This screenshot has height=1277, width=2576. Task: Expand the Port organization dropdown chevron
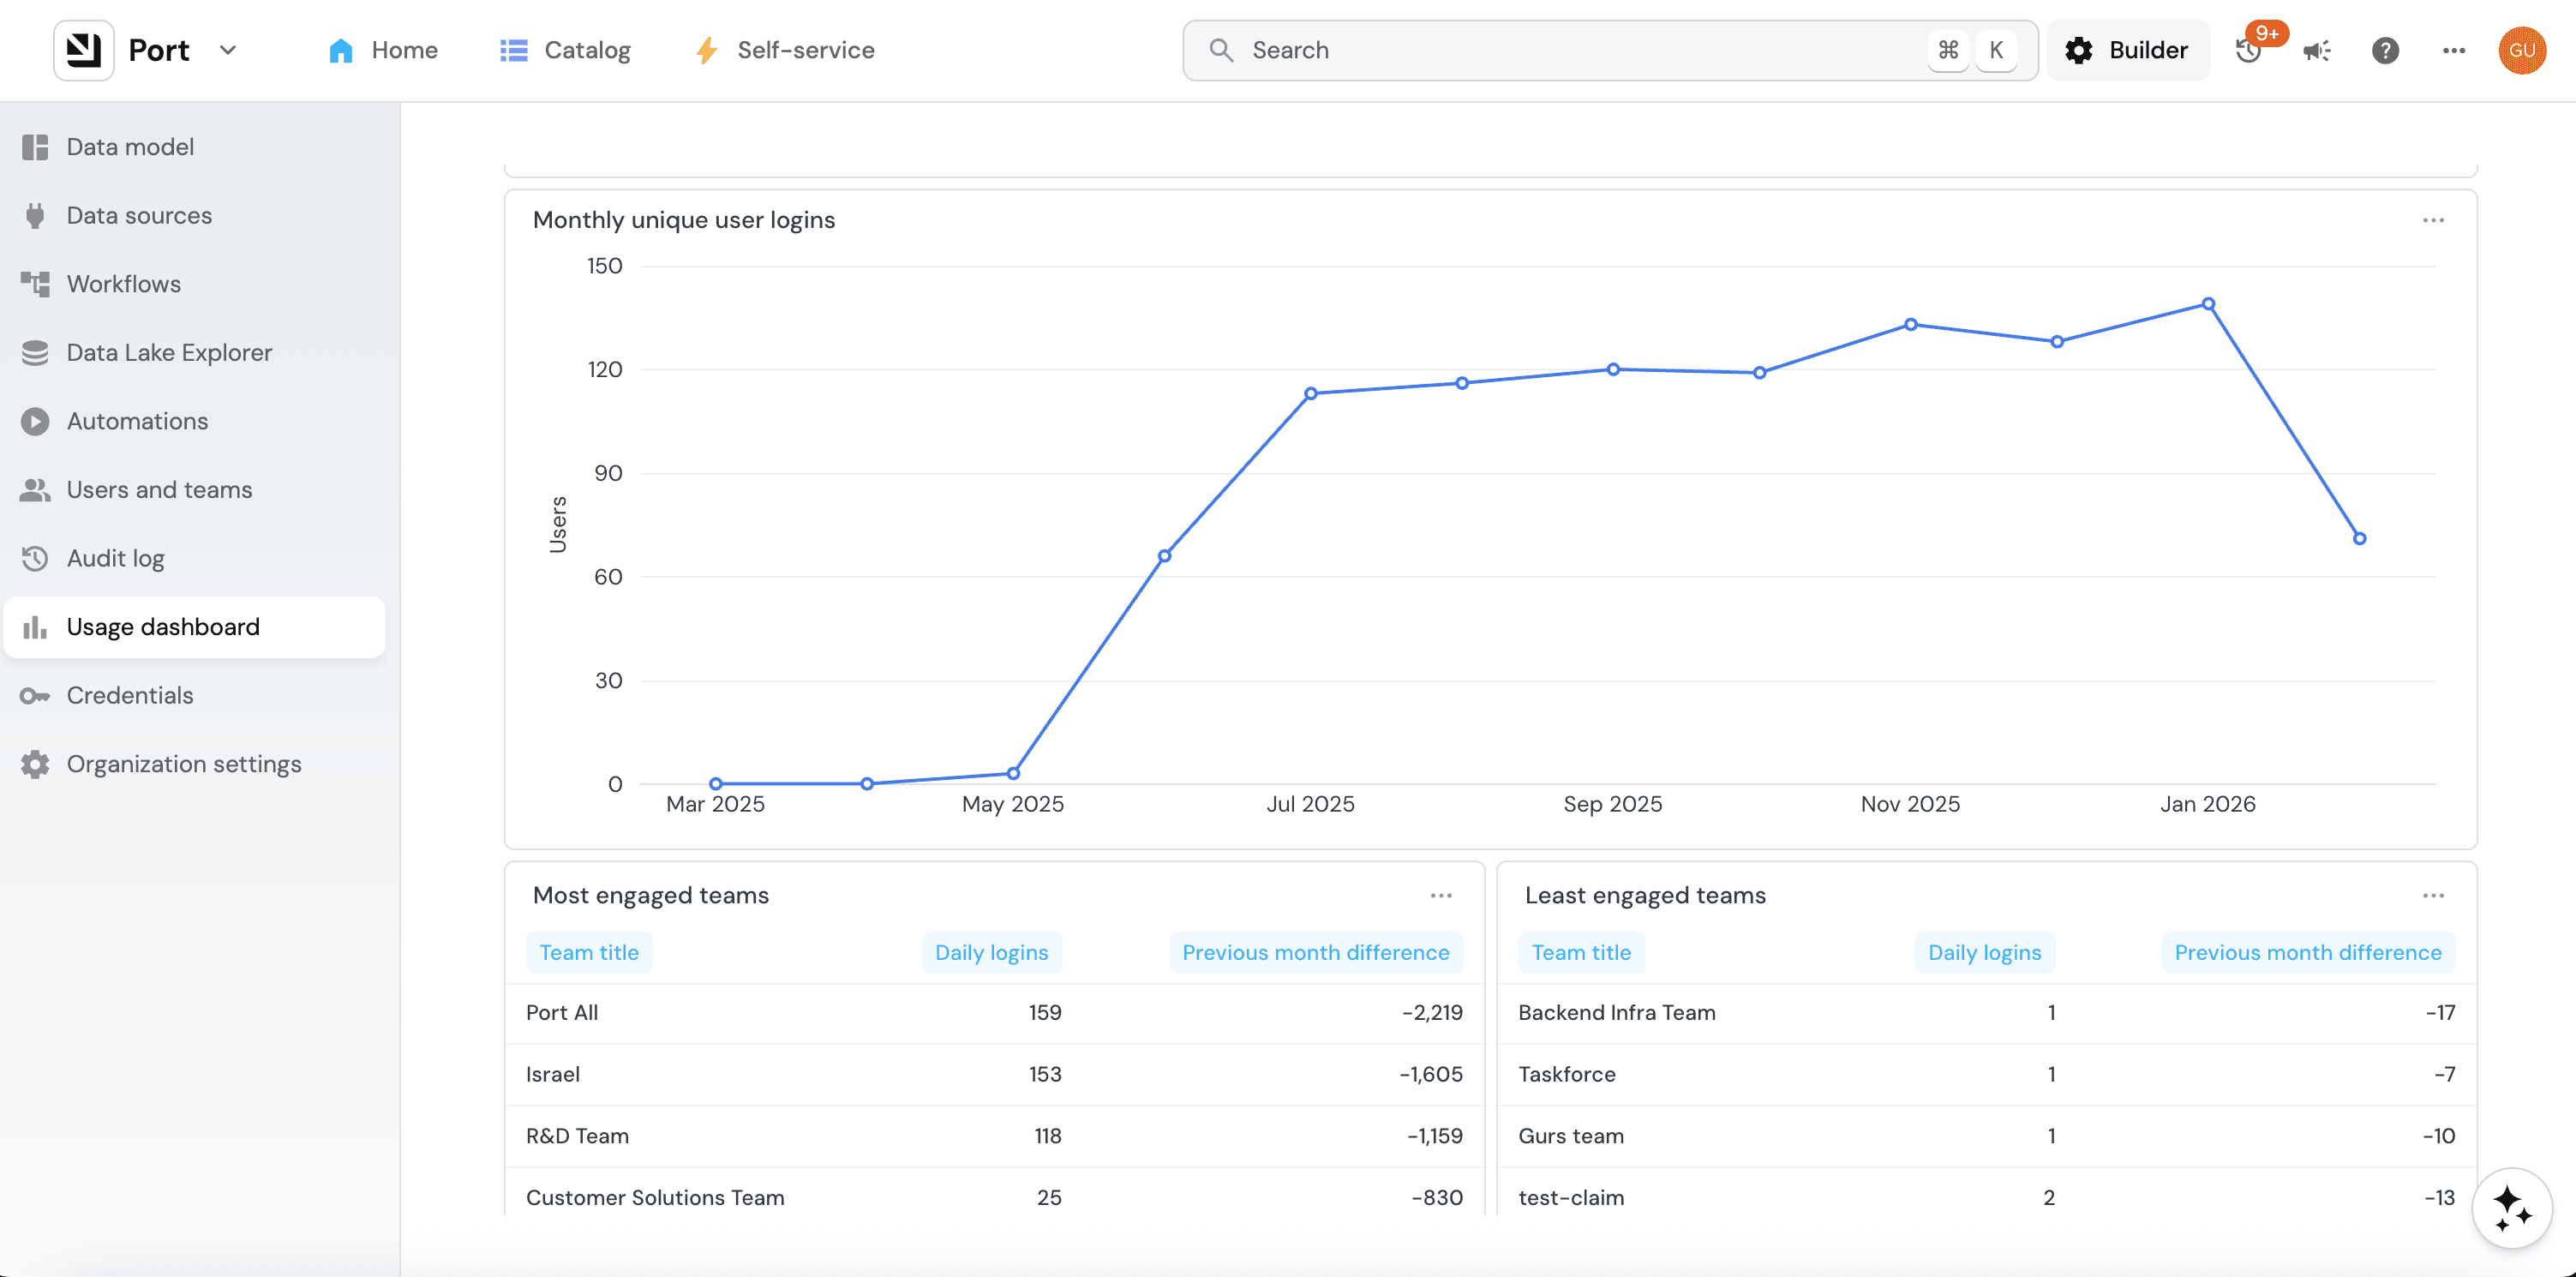(x=228, y=50)
